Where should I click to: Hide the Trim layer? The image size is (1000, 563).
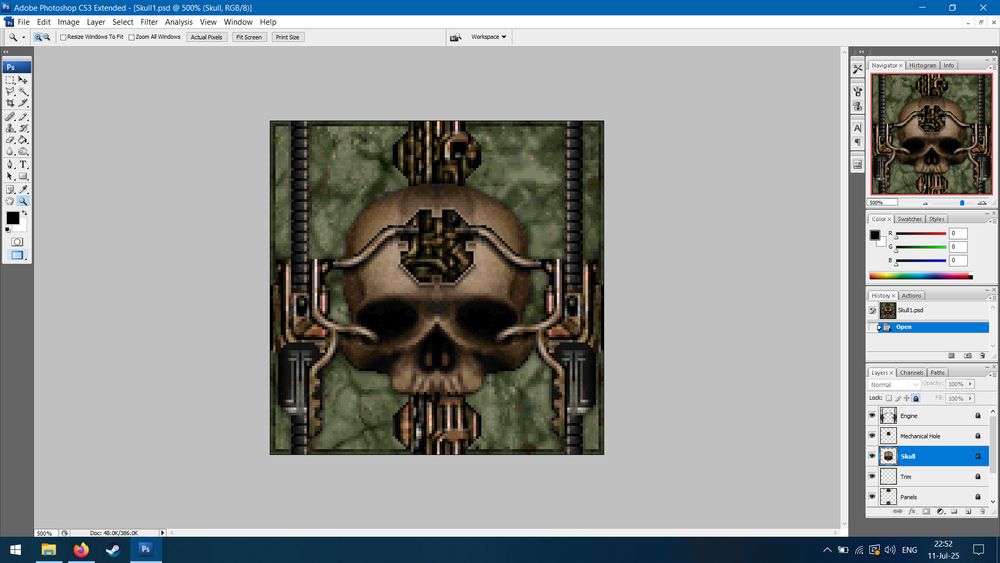coord(872,476)
